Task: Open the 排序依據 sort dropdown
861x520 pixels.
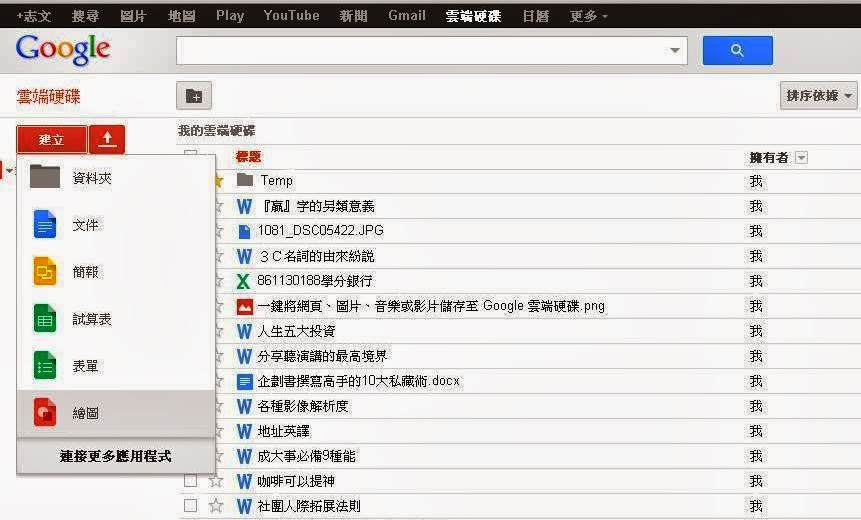Action: coord(818,96)
